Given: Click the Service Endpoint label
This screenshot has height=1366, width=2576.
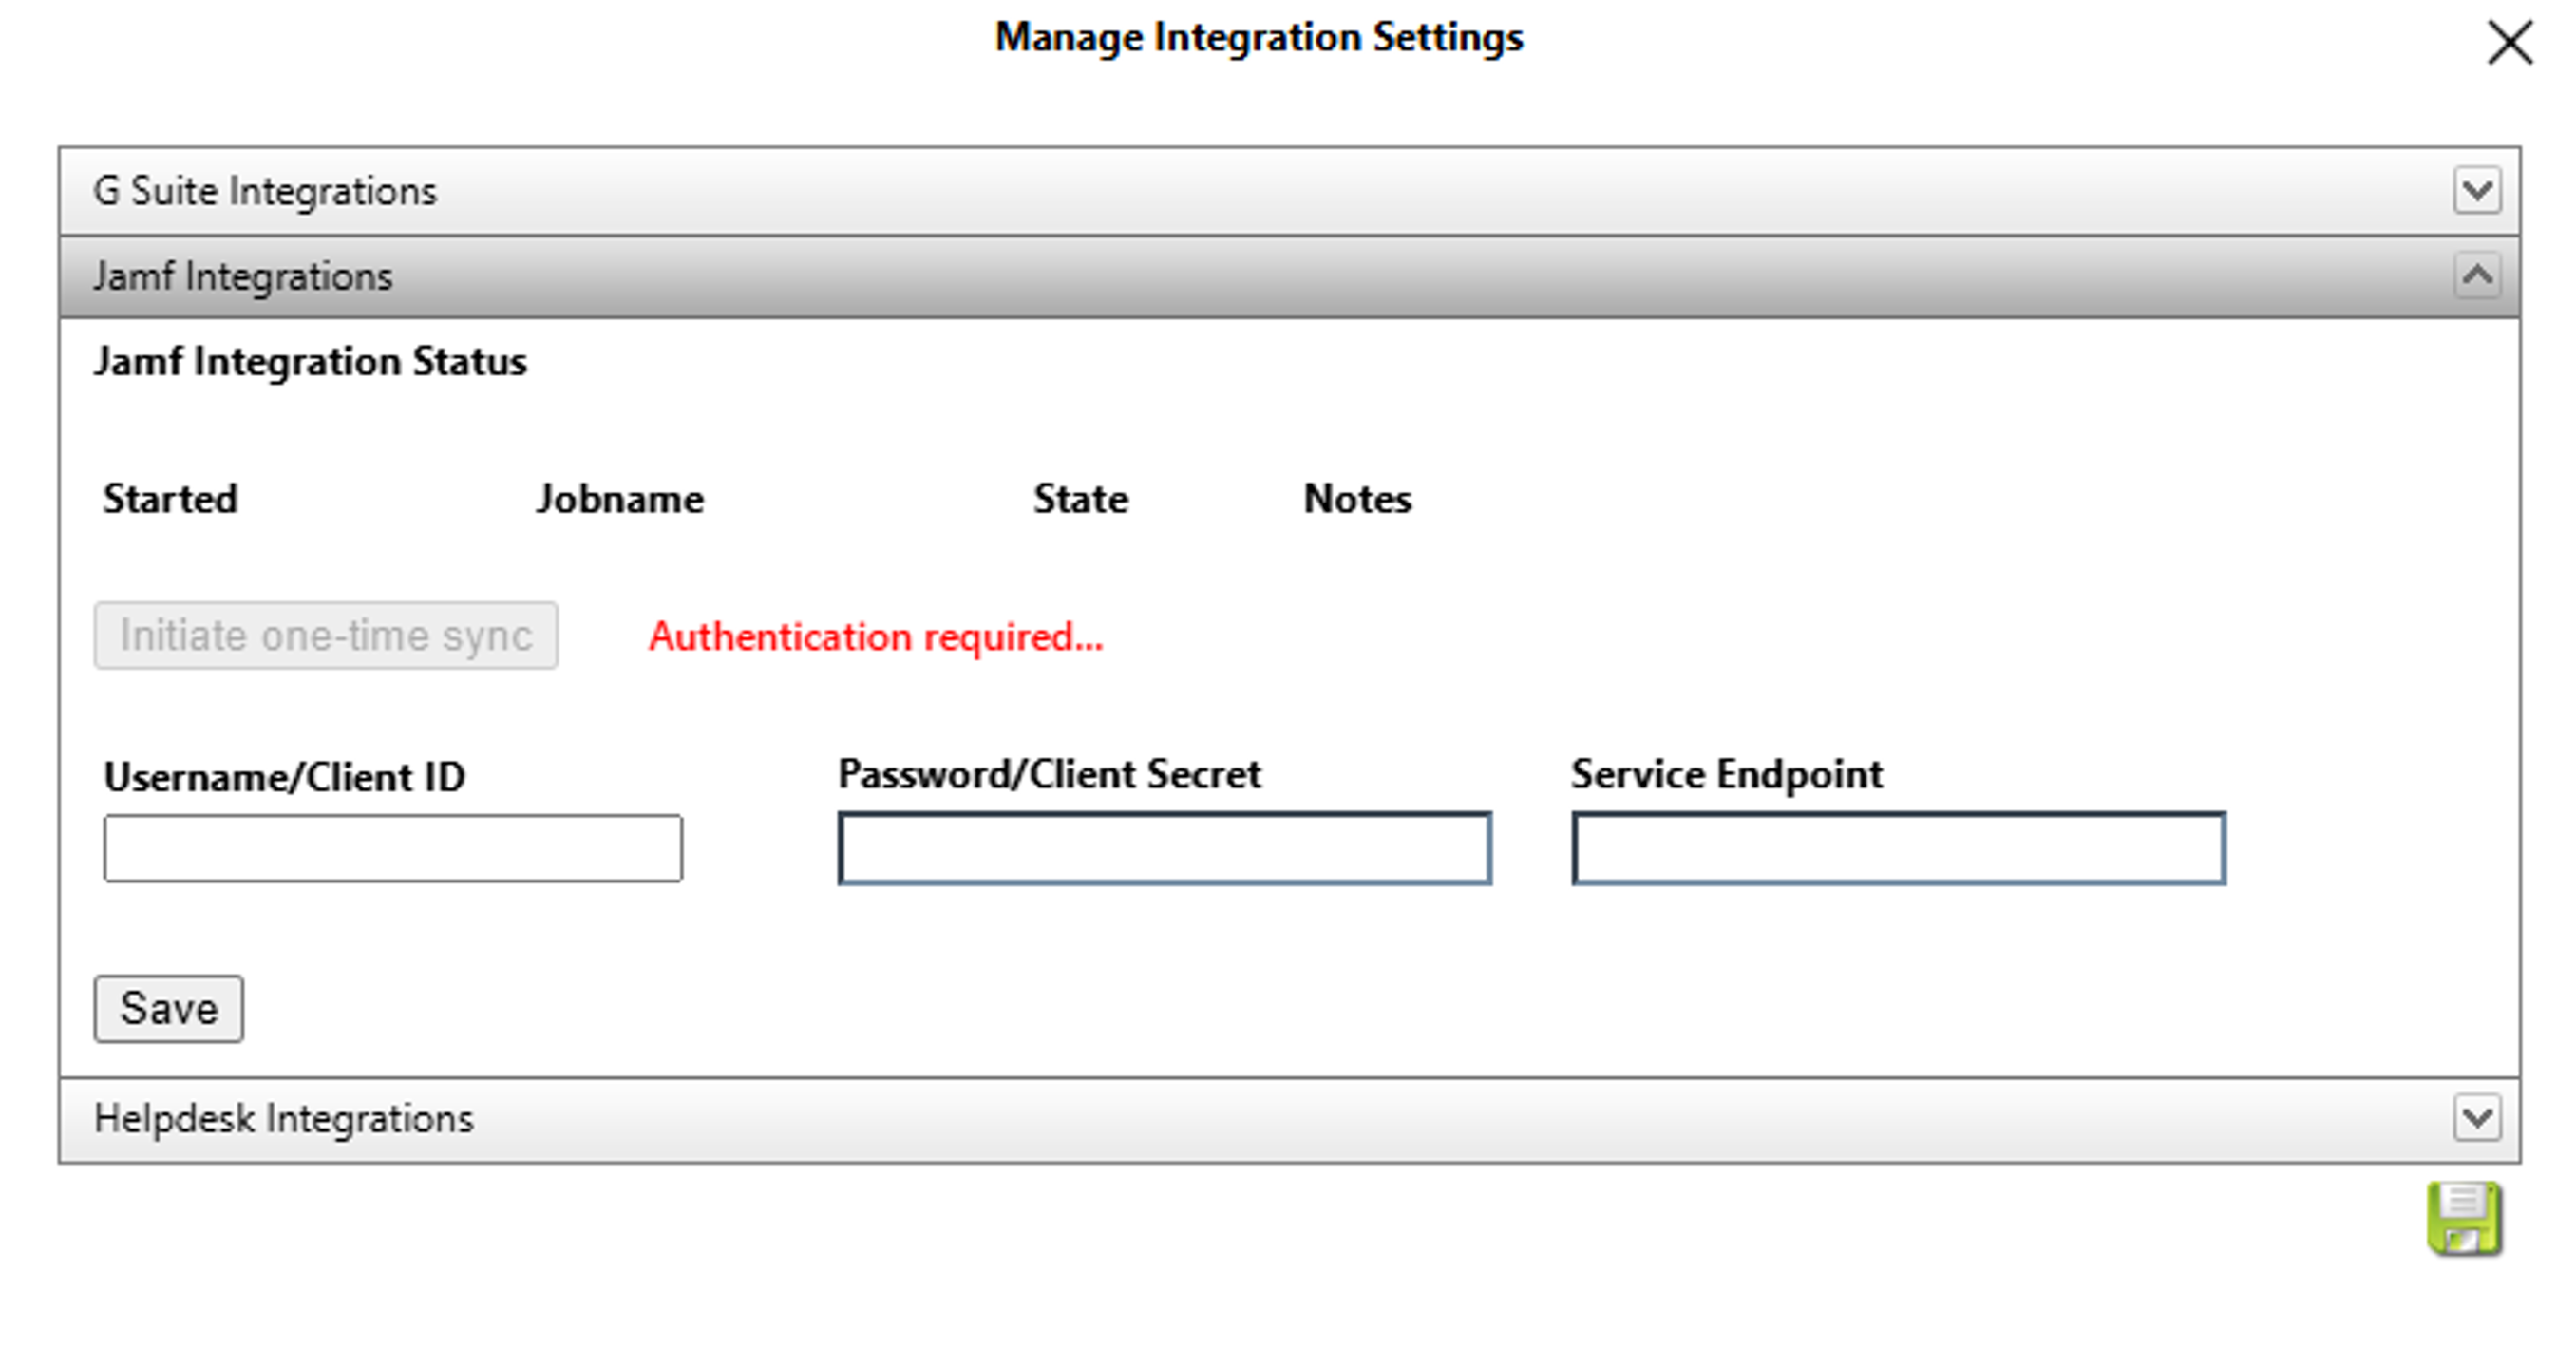Looking at the screenshot, I should [x=1727, y=774].
